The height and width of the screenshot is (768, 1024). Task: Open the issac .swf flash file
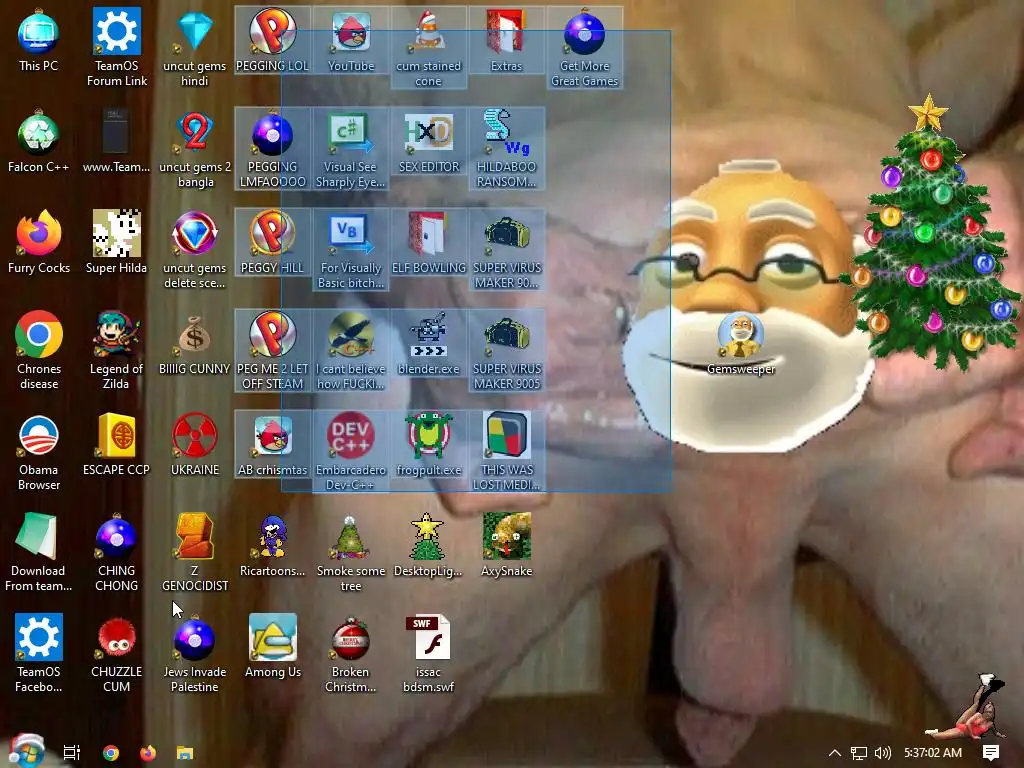click(x=428, y=654)
